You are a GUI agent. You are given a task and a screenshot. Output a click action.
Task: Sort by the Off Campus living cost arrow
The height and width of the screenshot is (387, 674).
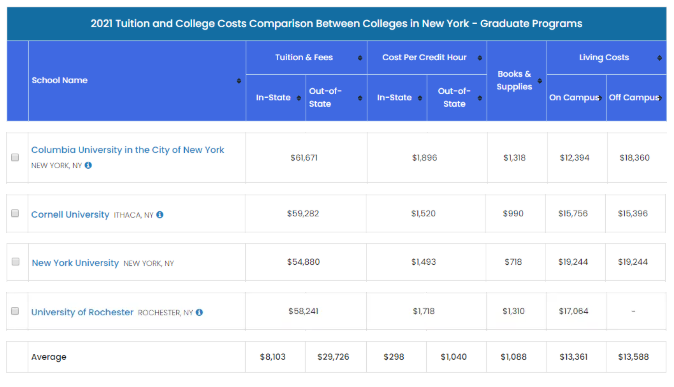click(x=659, y=98)
